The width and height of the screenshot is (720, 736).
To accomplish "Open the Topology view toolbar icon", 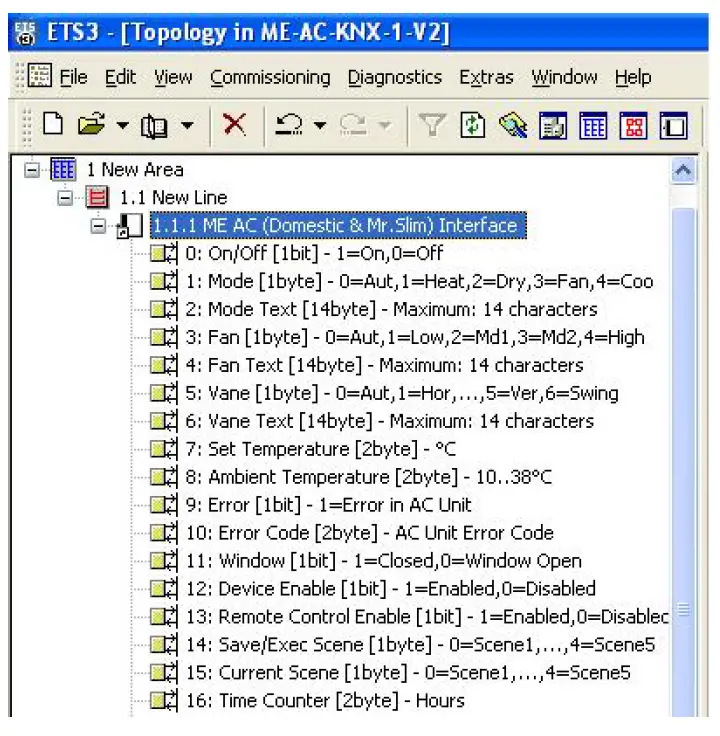I will 593,126.
